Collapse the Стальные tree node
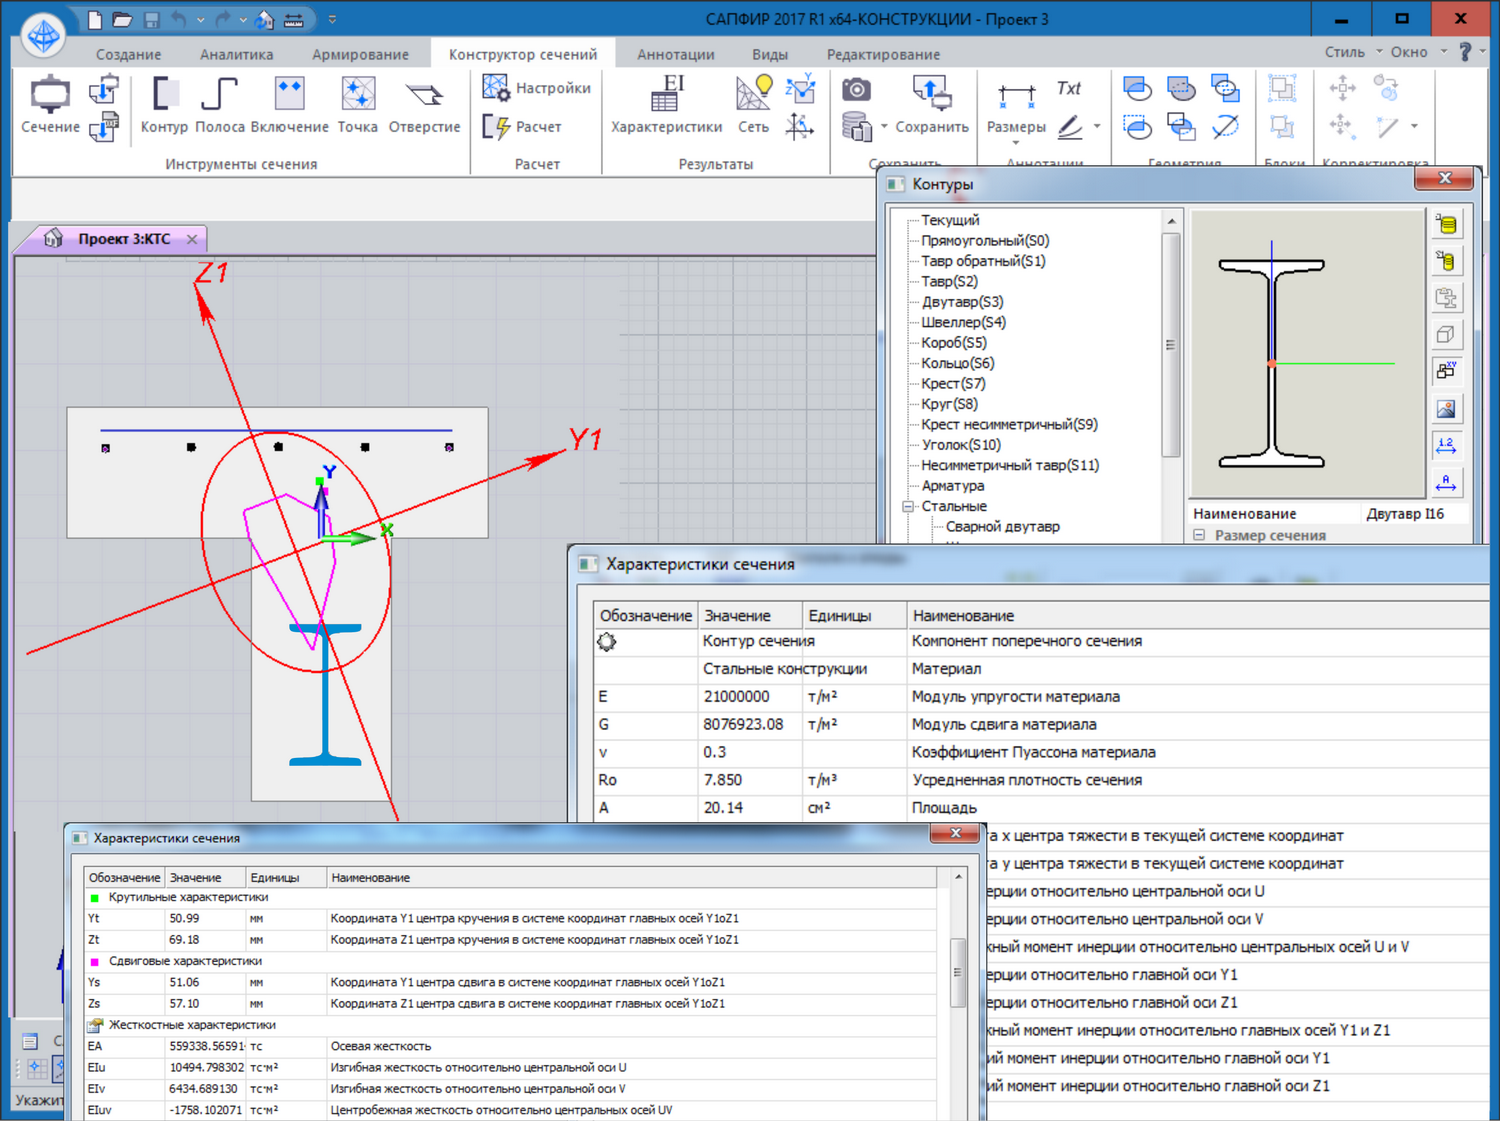This screenshot has height=1121, width=1500. click(x=908, y=507)
